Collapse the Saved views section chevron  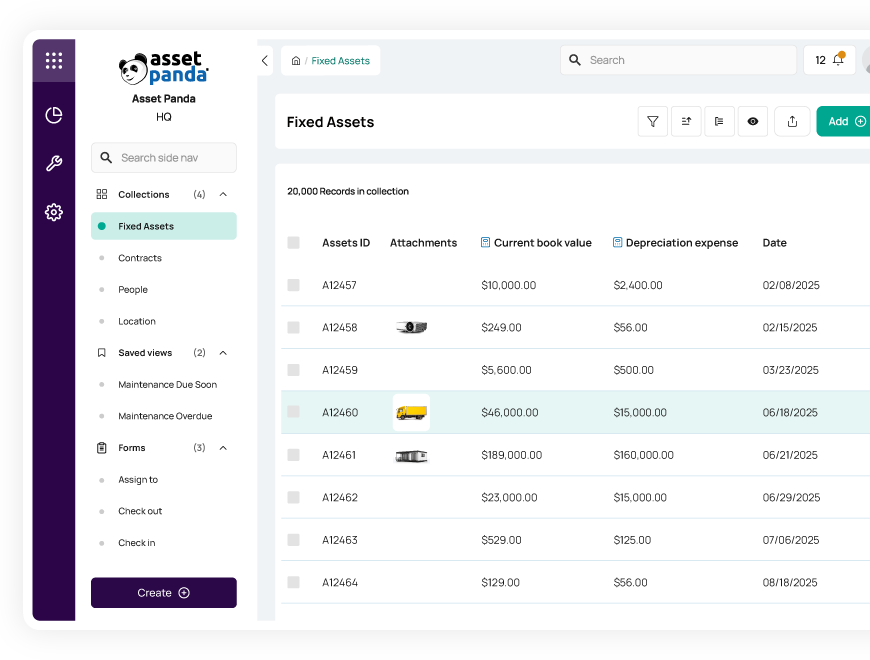coord(223,353)
